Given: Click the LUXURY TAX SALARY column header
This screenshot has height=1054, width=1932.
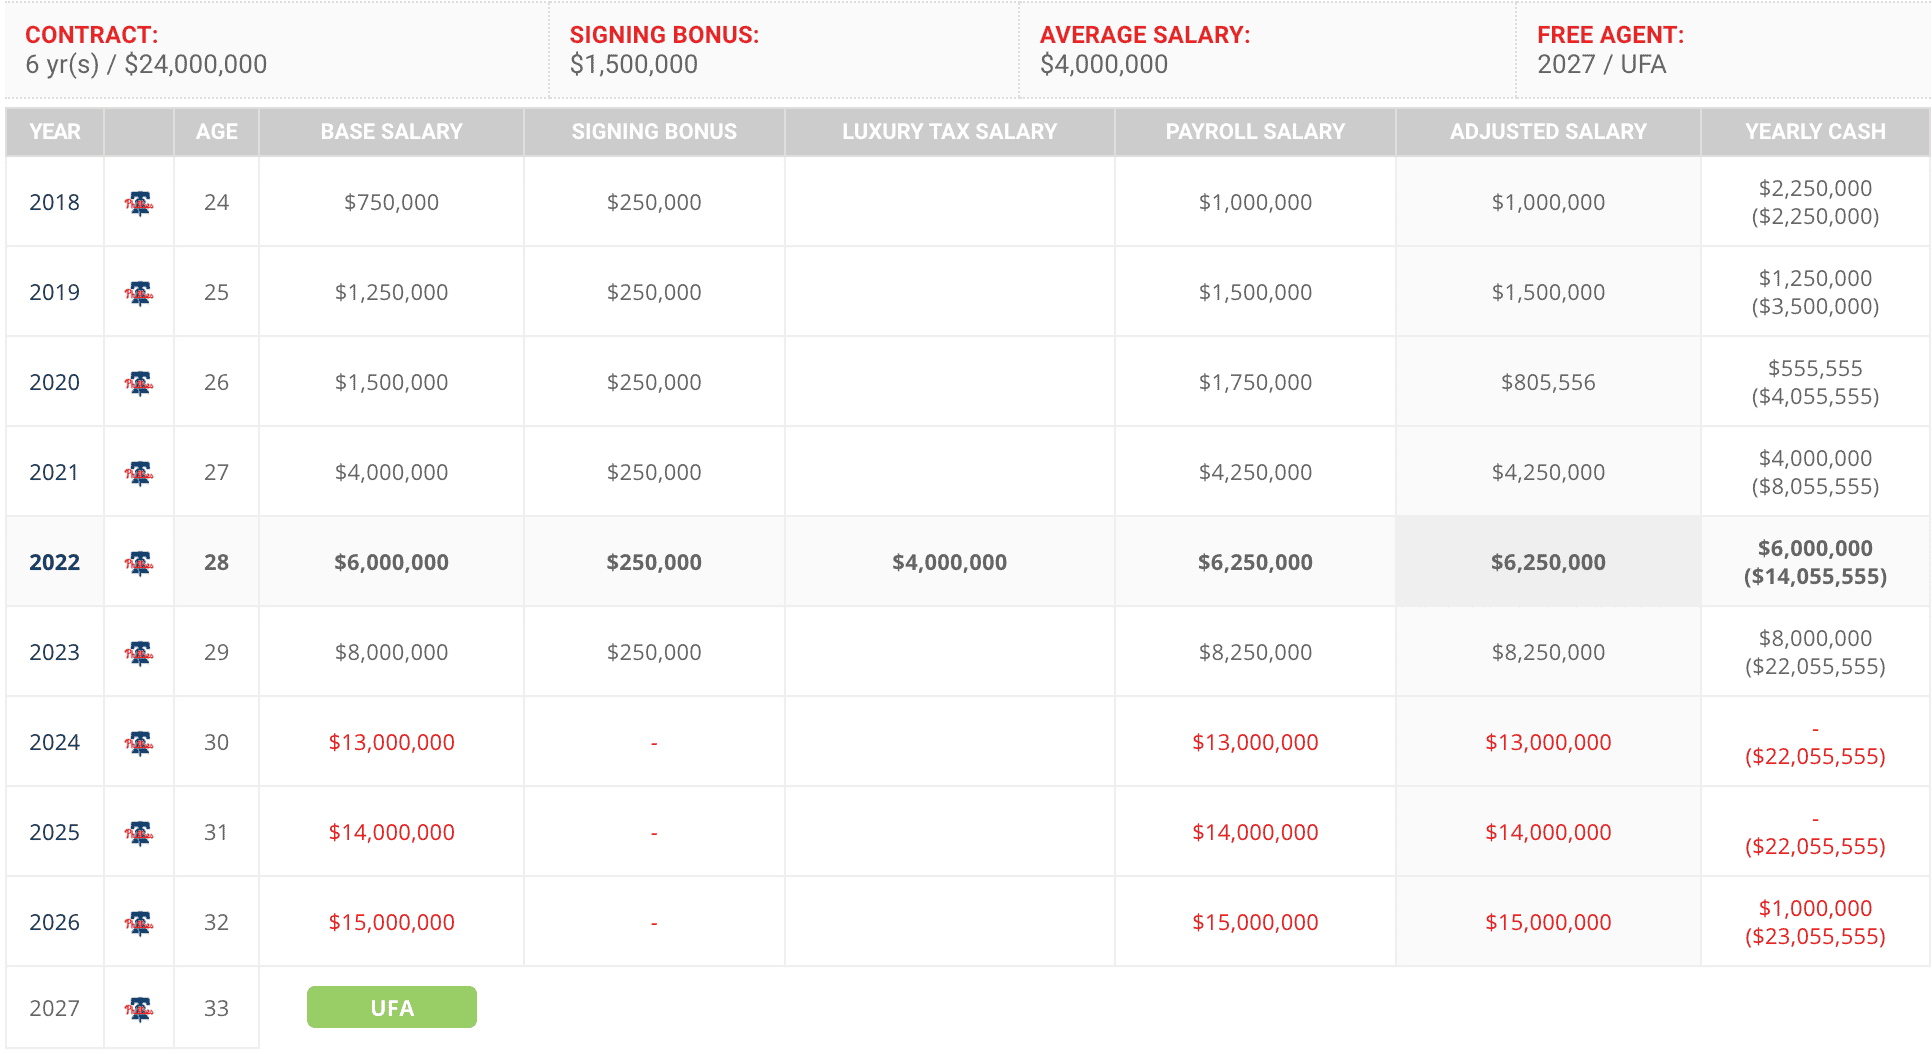Looking at the screenshot, I should click(x=949, y=132).
